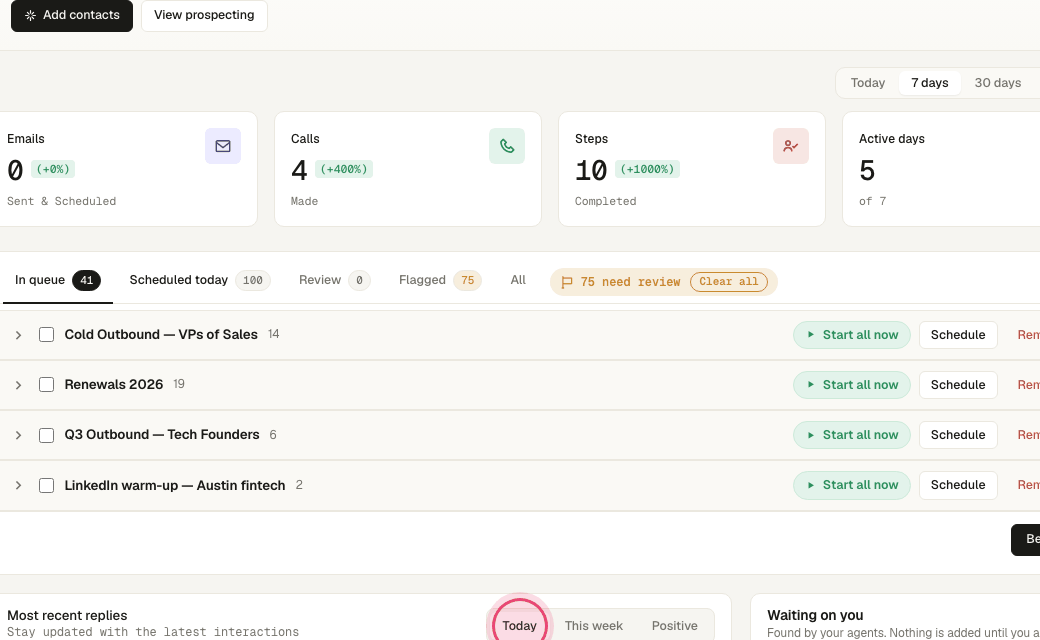The image size is (1040, 640).
Task: Click the 41 count badge on In queue
Action: (86, 281)
